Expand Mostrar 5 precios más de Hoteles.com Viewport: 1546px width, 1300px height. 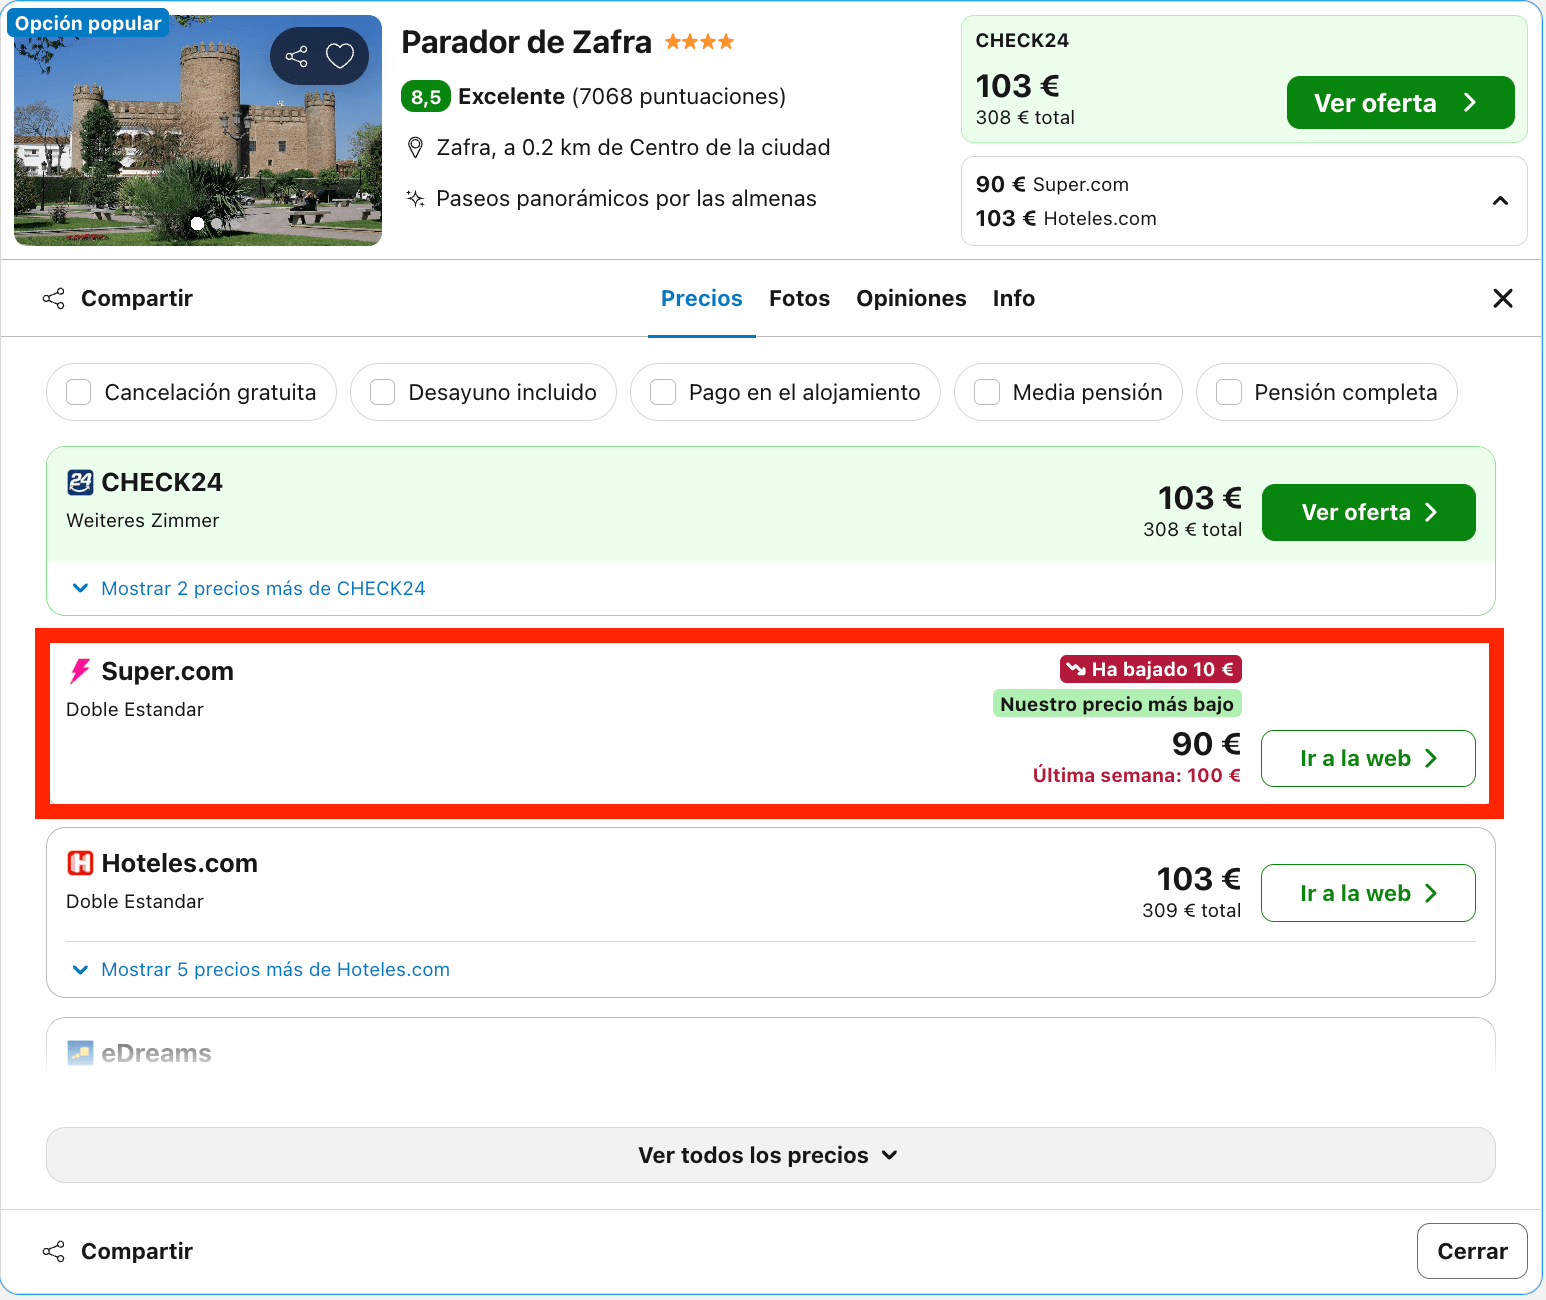262,969
